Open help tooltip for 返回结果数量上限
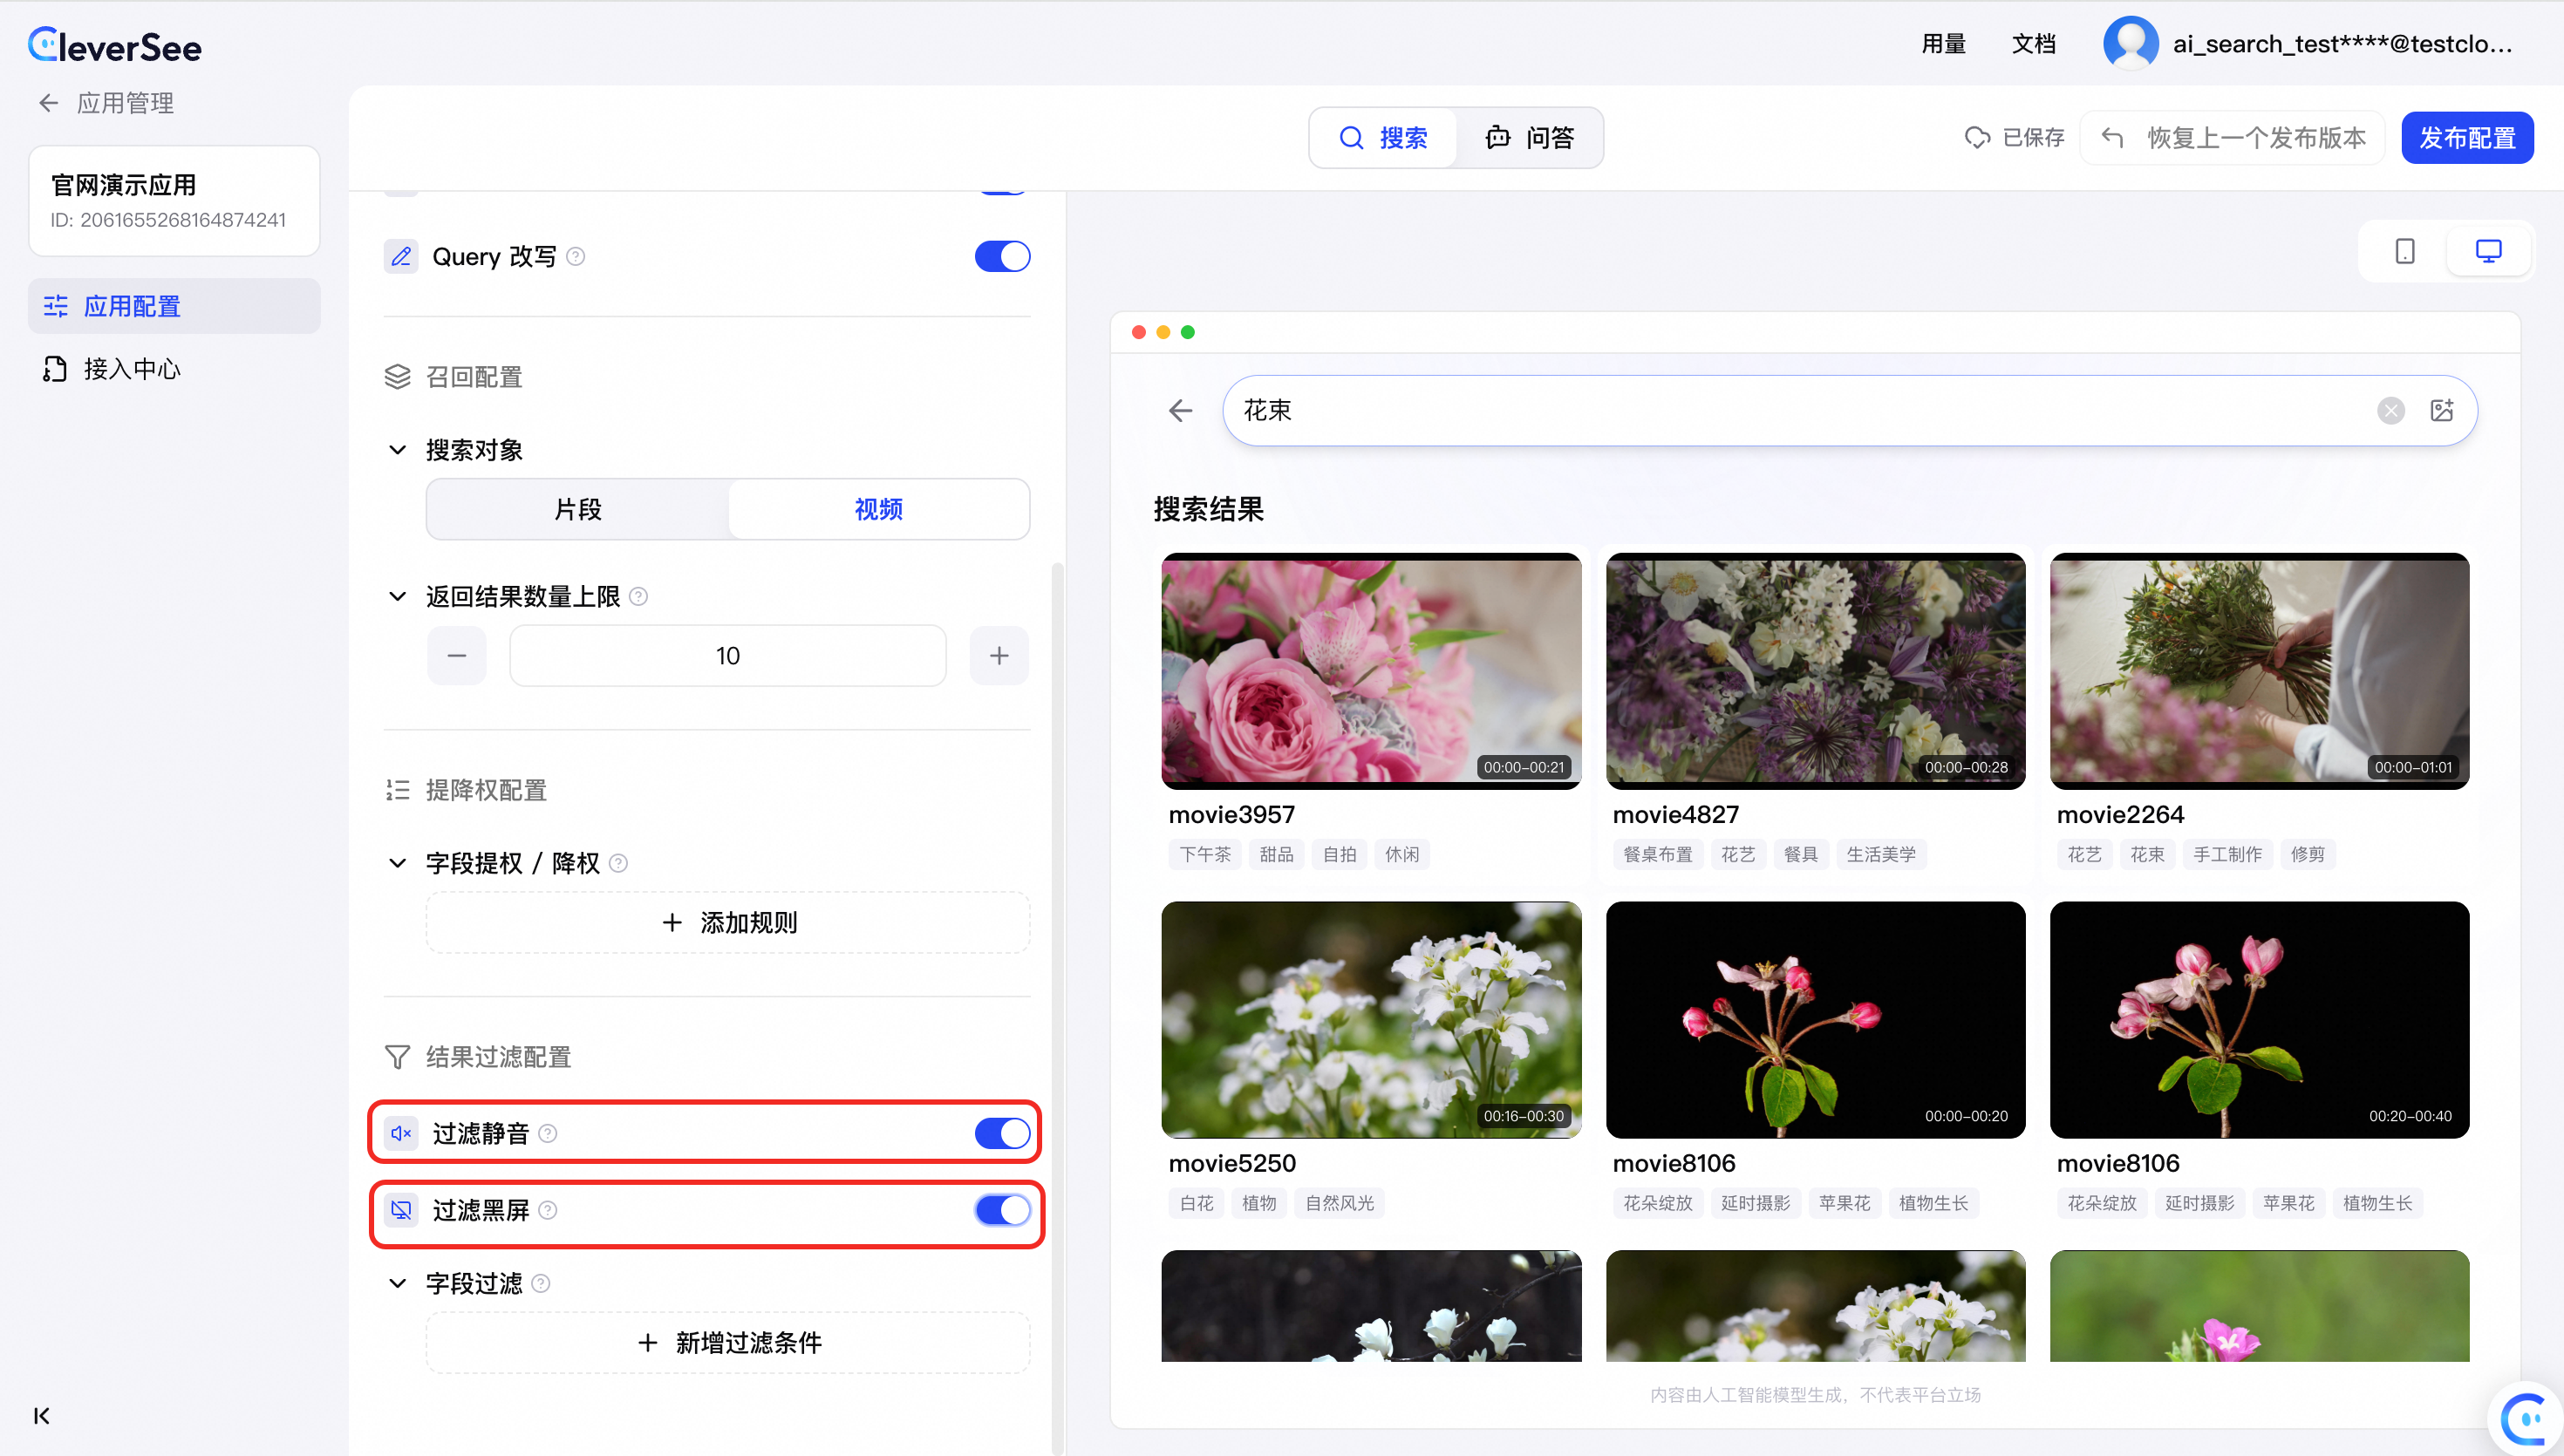The image size is (2564, 1456). [x=639, y=597]
